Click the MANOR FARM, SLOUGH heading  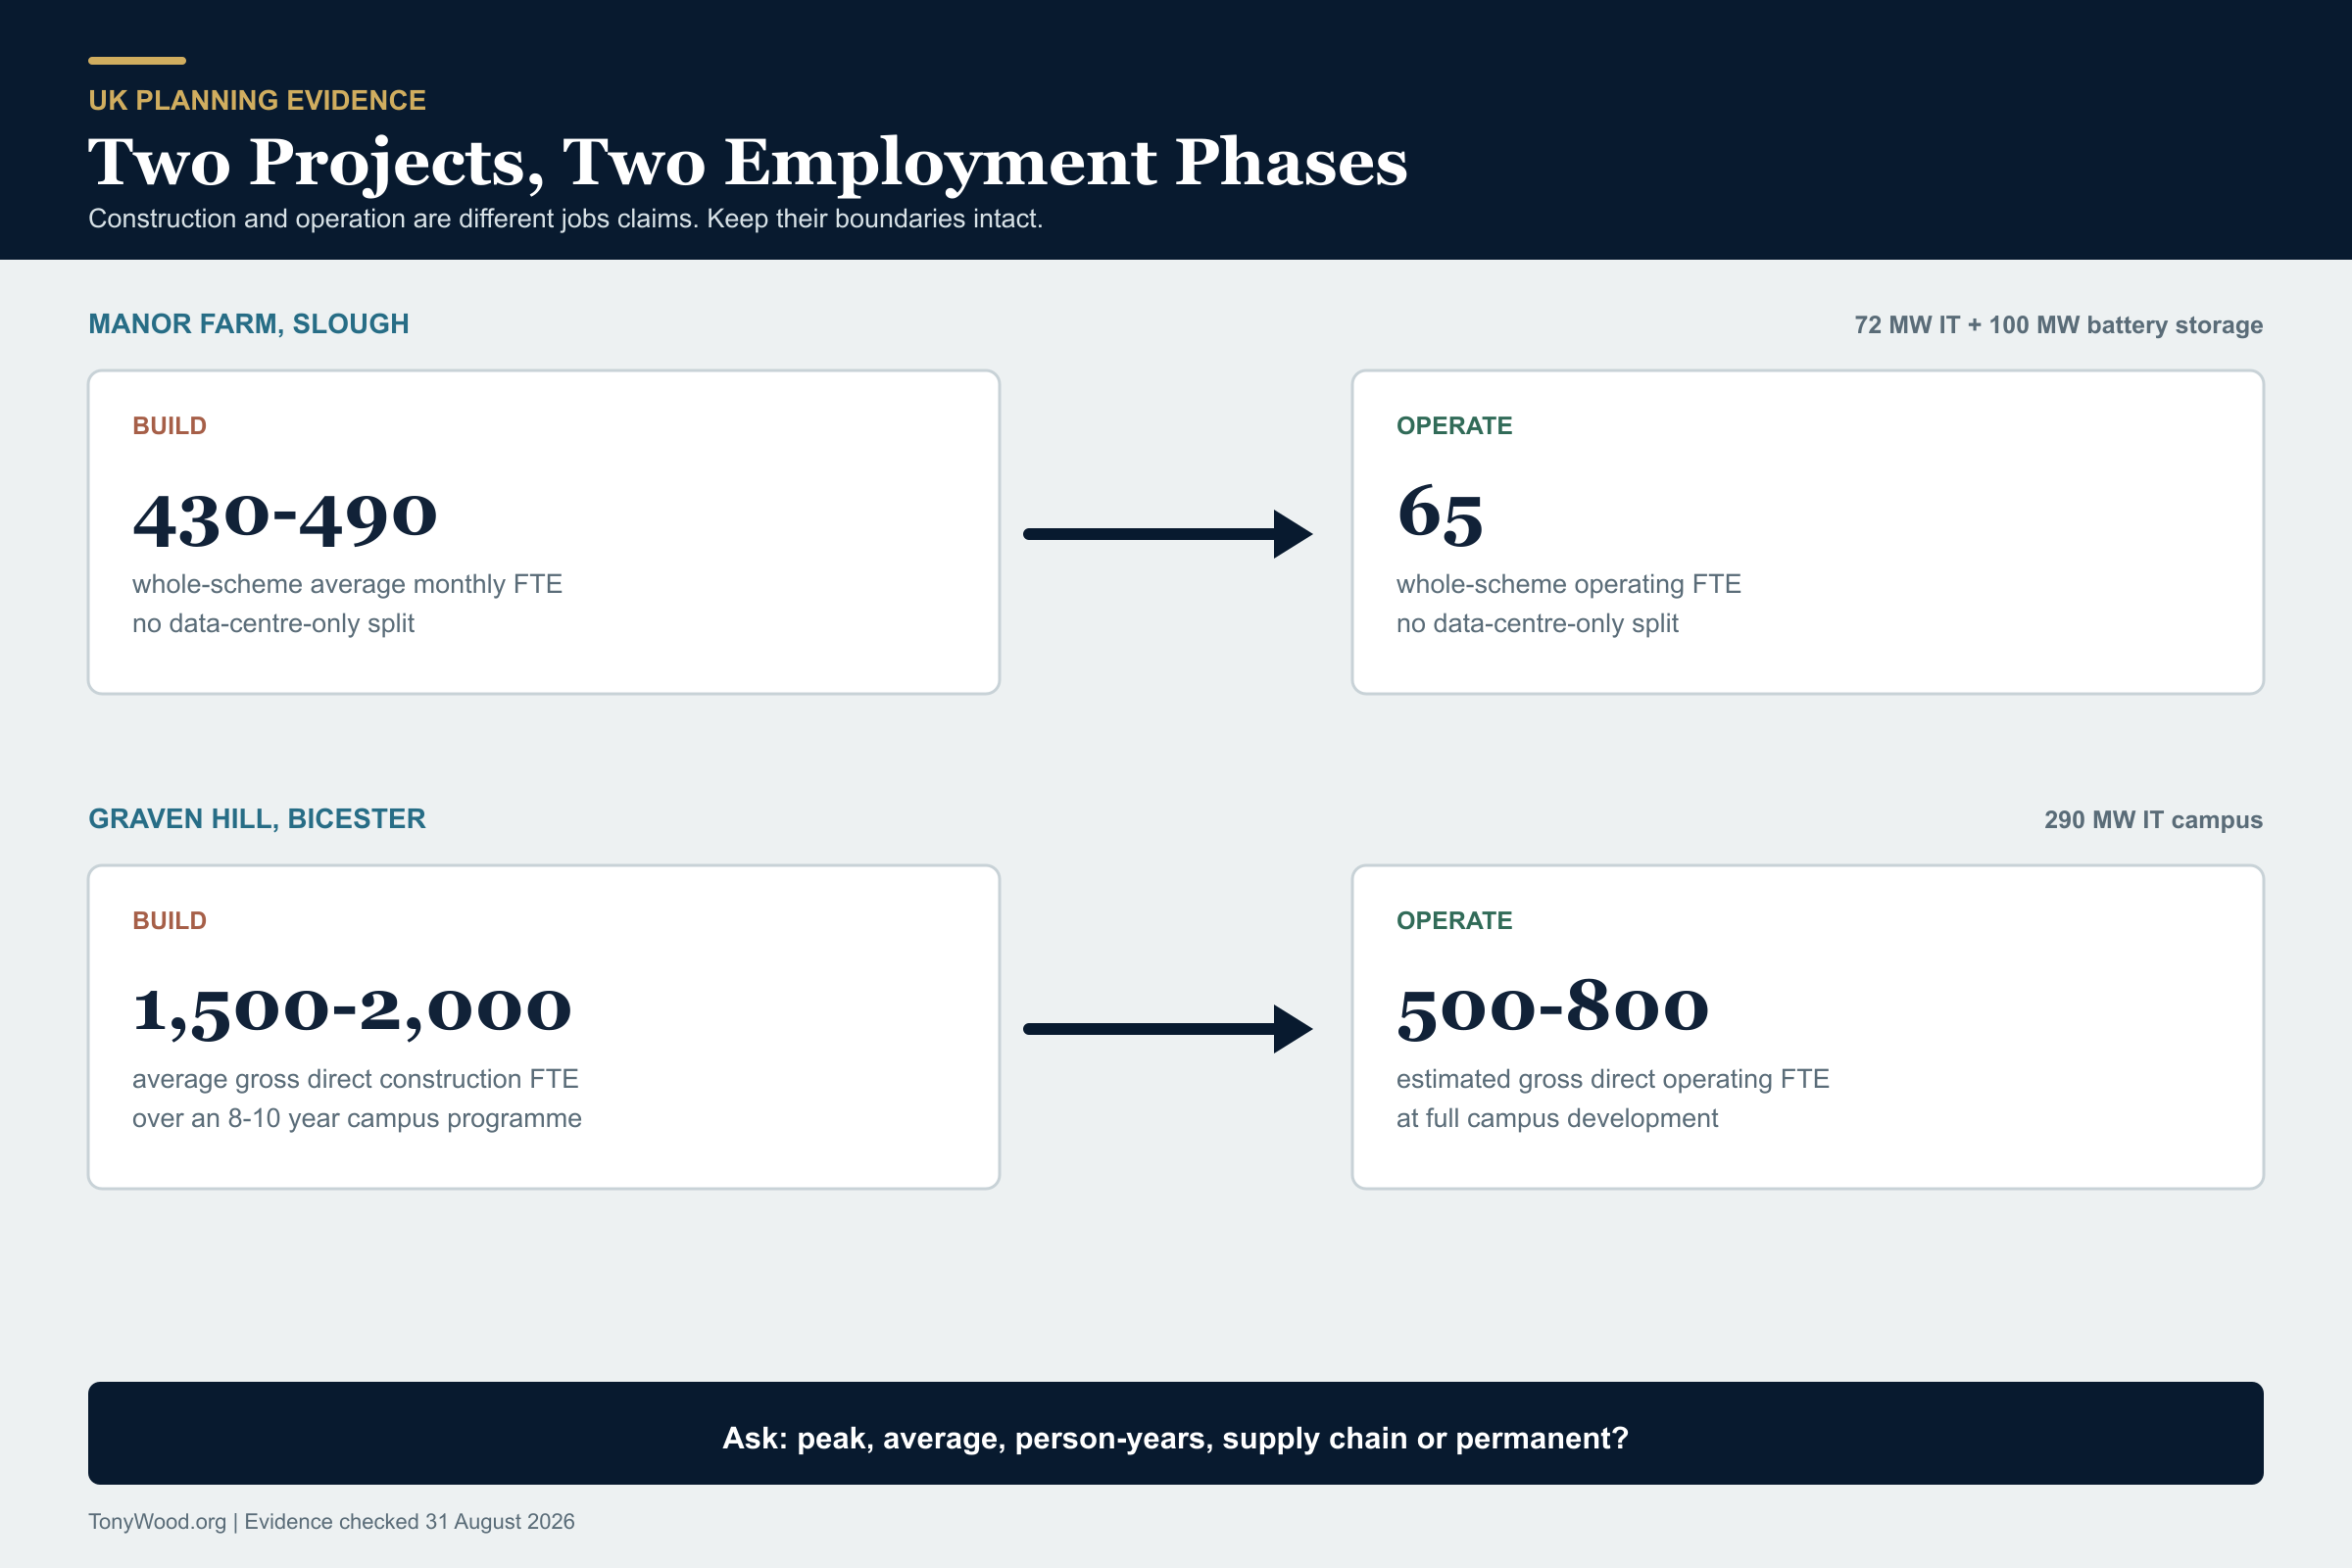(x=249, y=324)
